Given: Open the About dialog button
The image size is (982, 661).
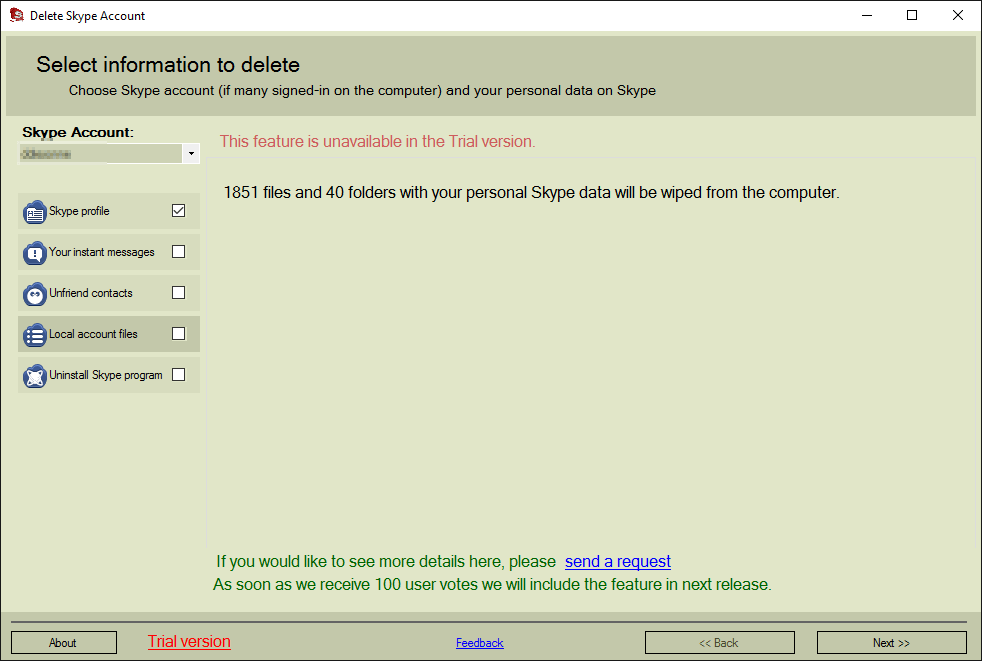Looking at the screenshot, I should (x=64, y=643).
